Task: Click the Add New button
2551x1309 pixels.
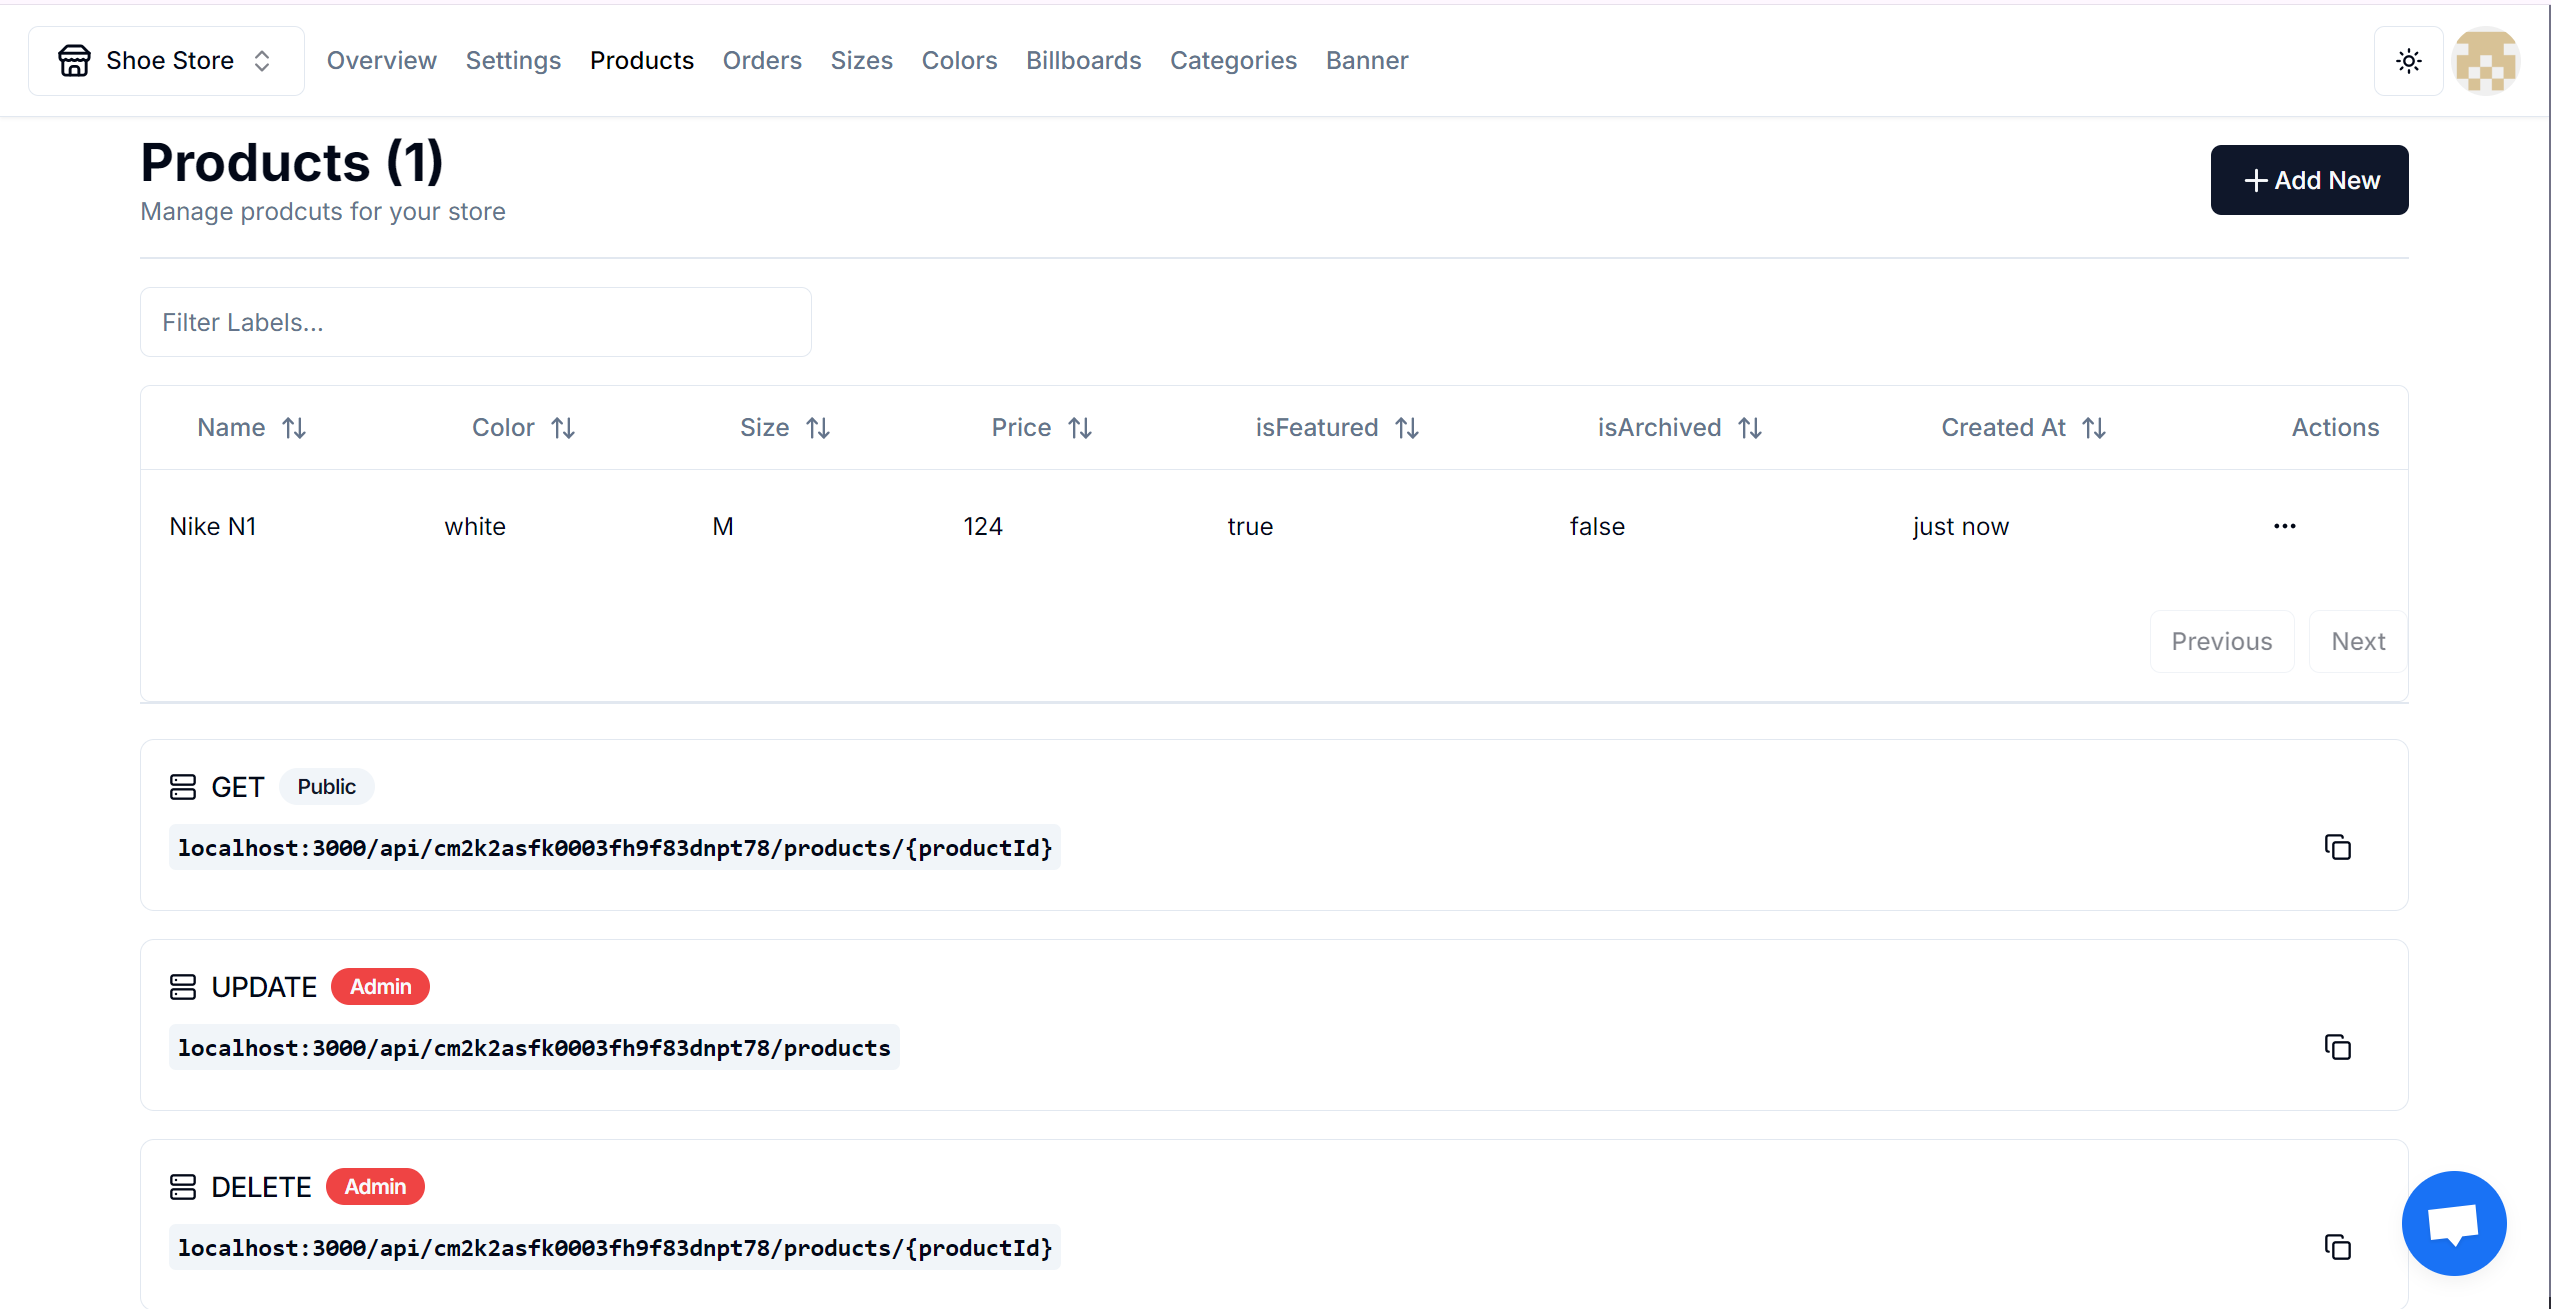Action: click(x=2309, y=180)
